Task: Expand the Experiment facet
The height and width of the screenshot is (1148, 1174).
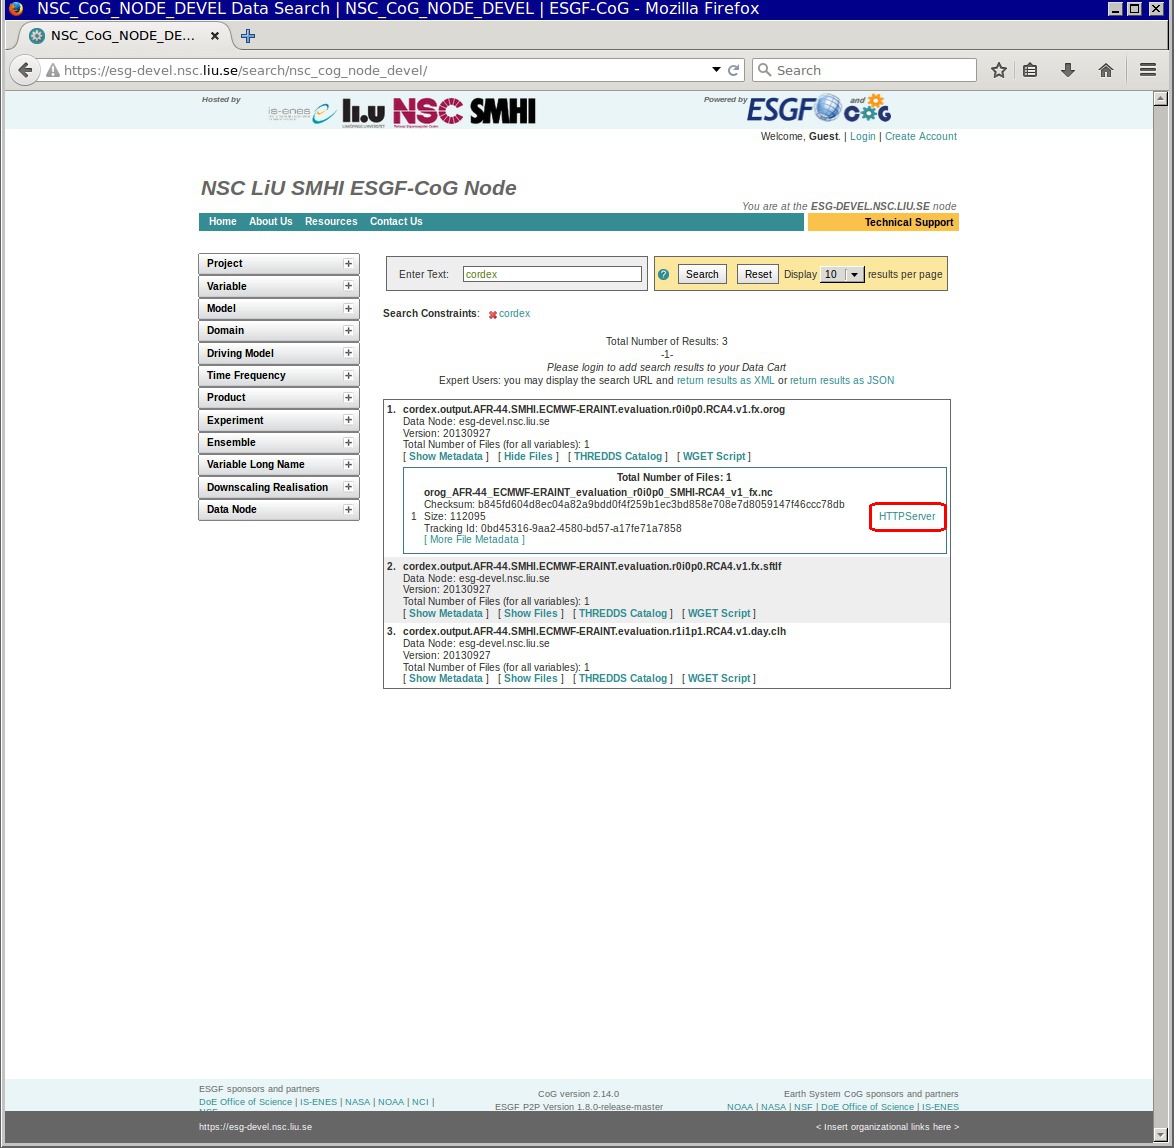Action: coord(348,420)
